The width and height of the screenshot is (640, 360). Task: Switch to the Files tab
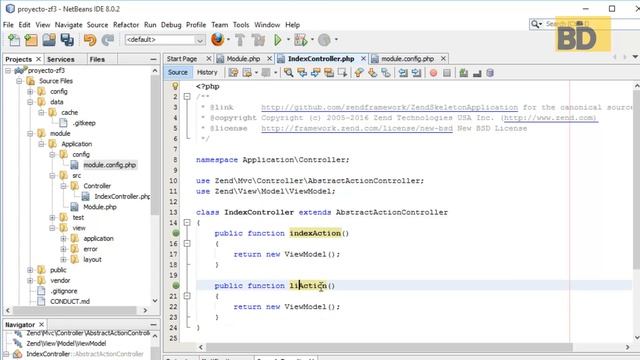(97, 59)
